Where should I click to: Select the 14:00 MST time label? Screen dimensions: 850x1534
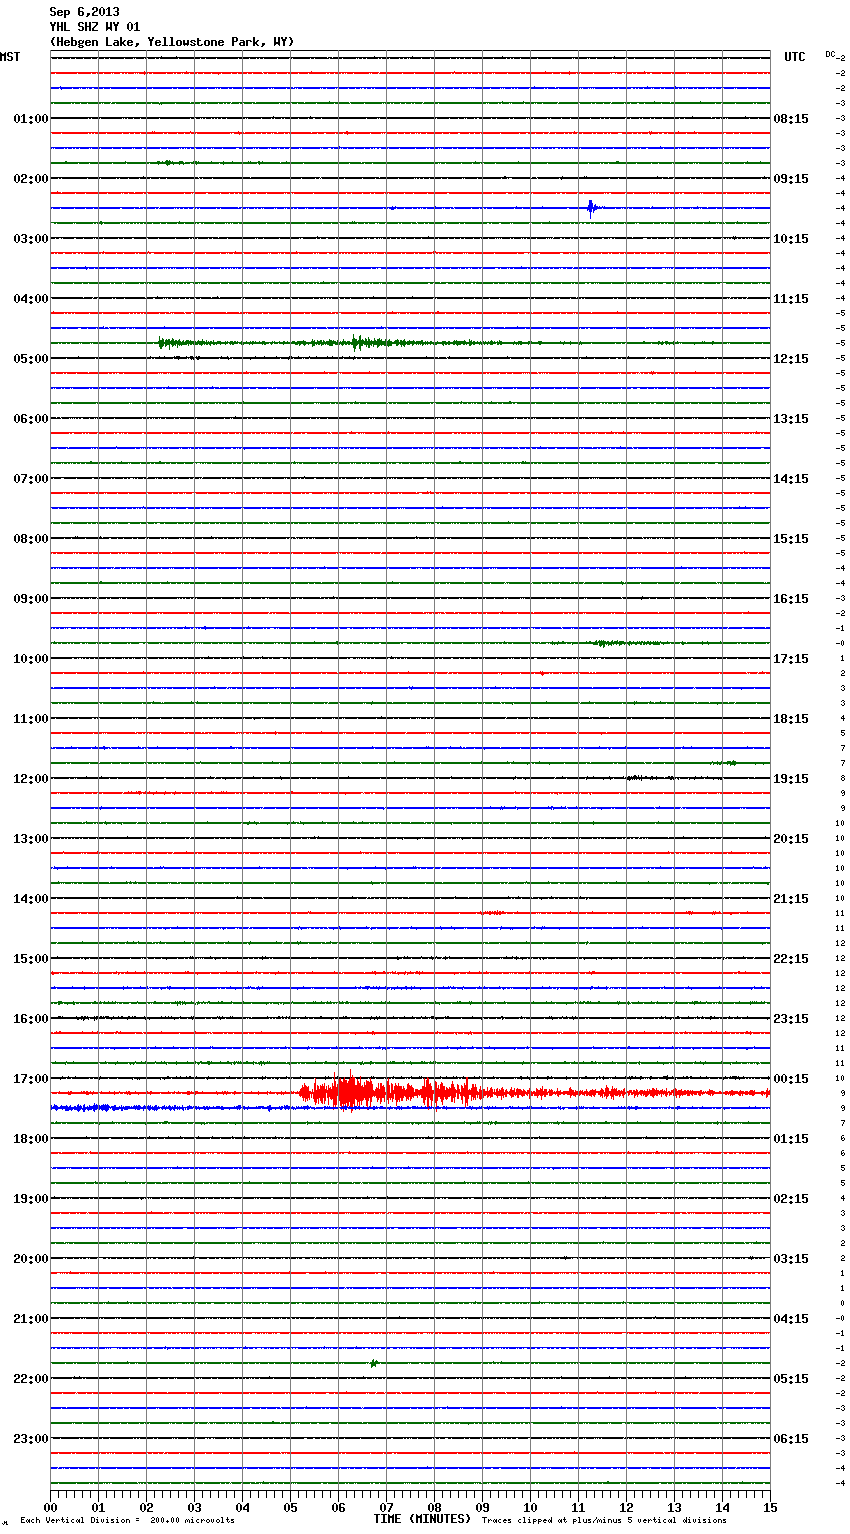31,899
